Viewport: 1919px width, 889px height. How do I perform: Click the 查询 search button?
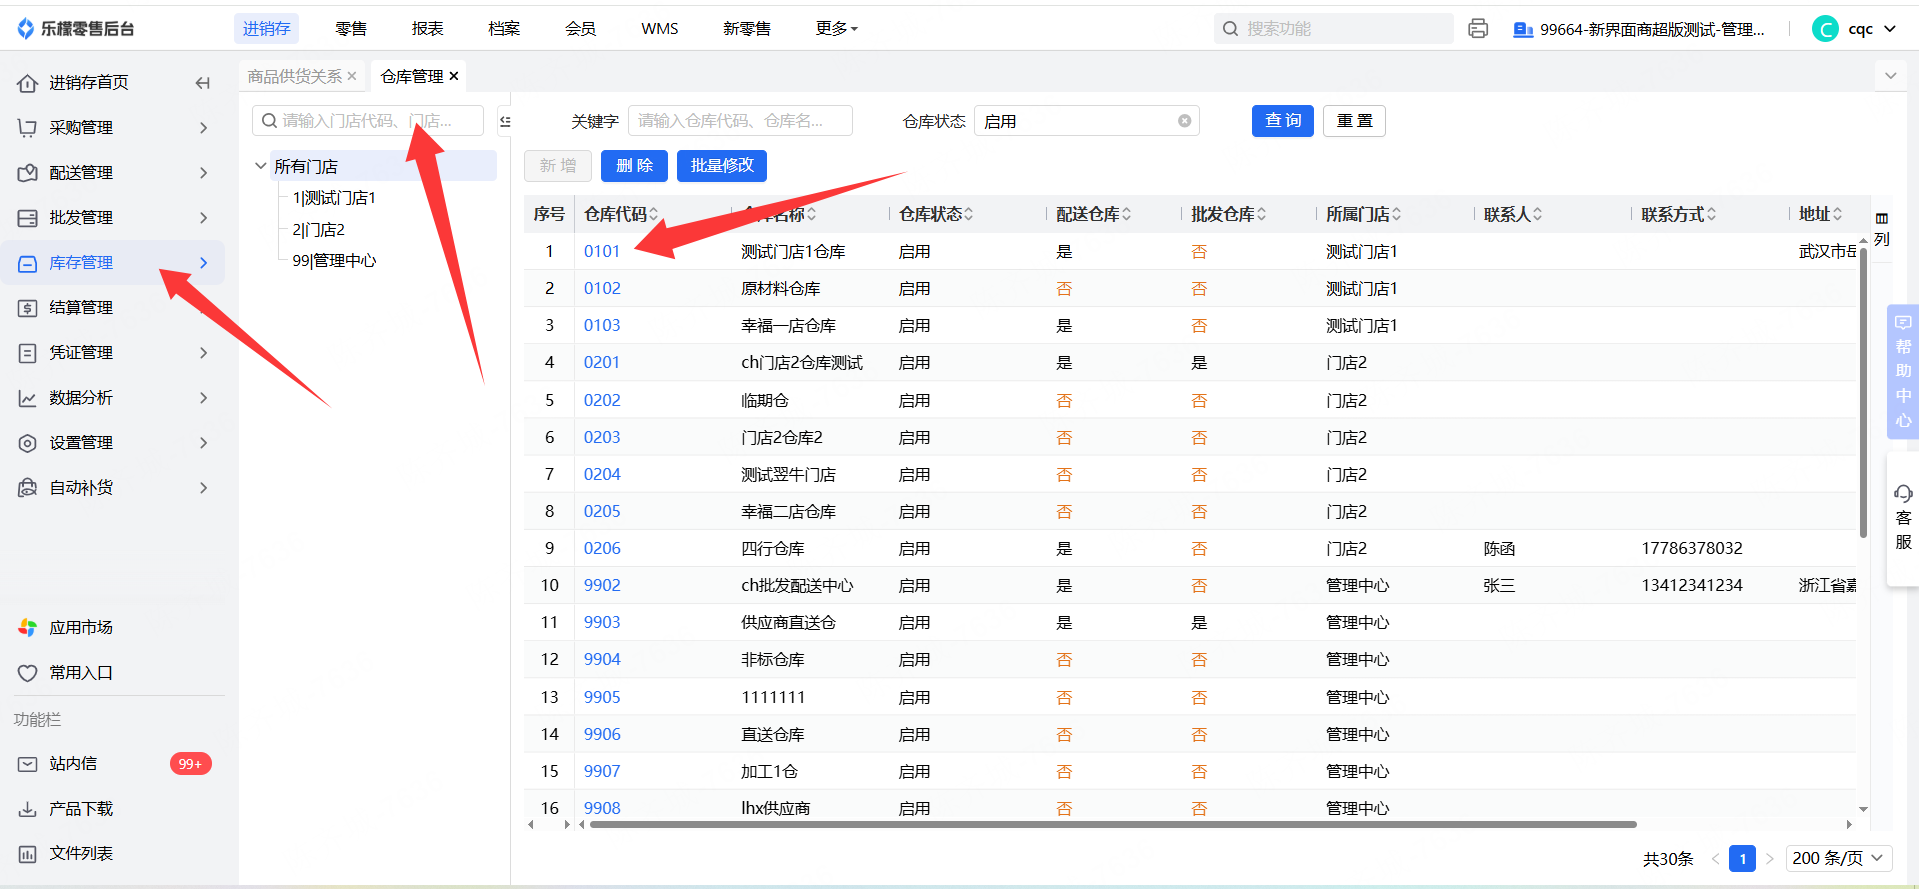pyautogui.click(x=1282, y=121)
